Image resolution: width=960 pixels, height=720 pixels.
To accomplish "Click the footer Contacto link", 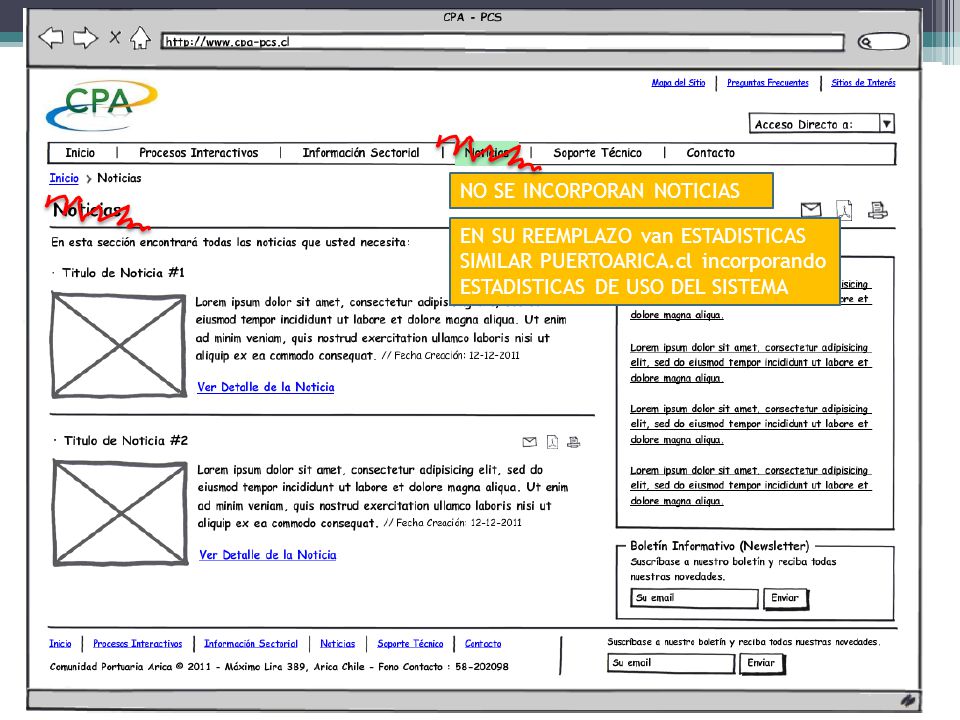I will click(x=483, y=643).
